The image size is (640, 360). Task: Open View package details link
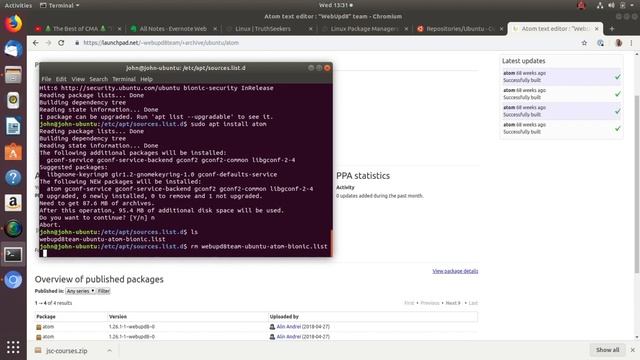tap(455, 271)
